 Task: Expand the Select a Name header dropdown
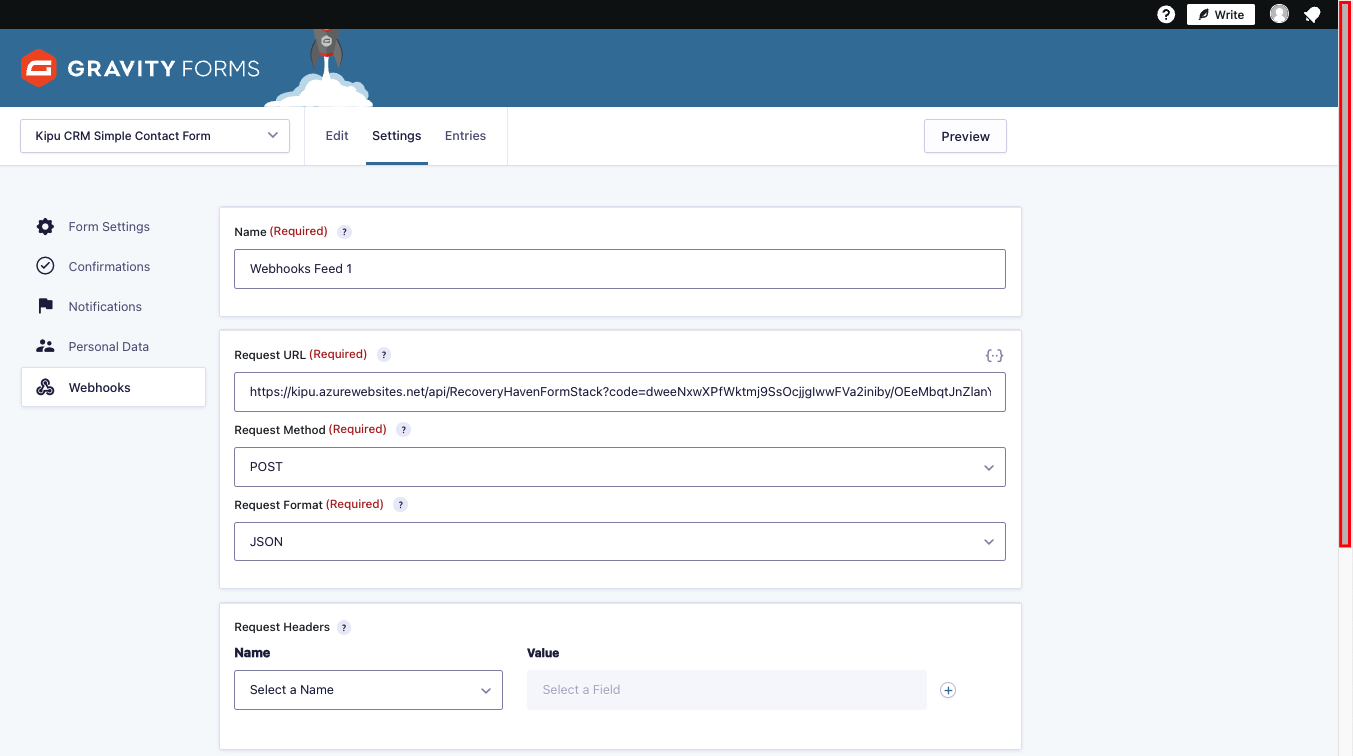point(368,689)
